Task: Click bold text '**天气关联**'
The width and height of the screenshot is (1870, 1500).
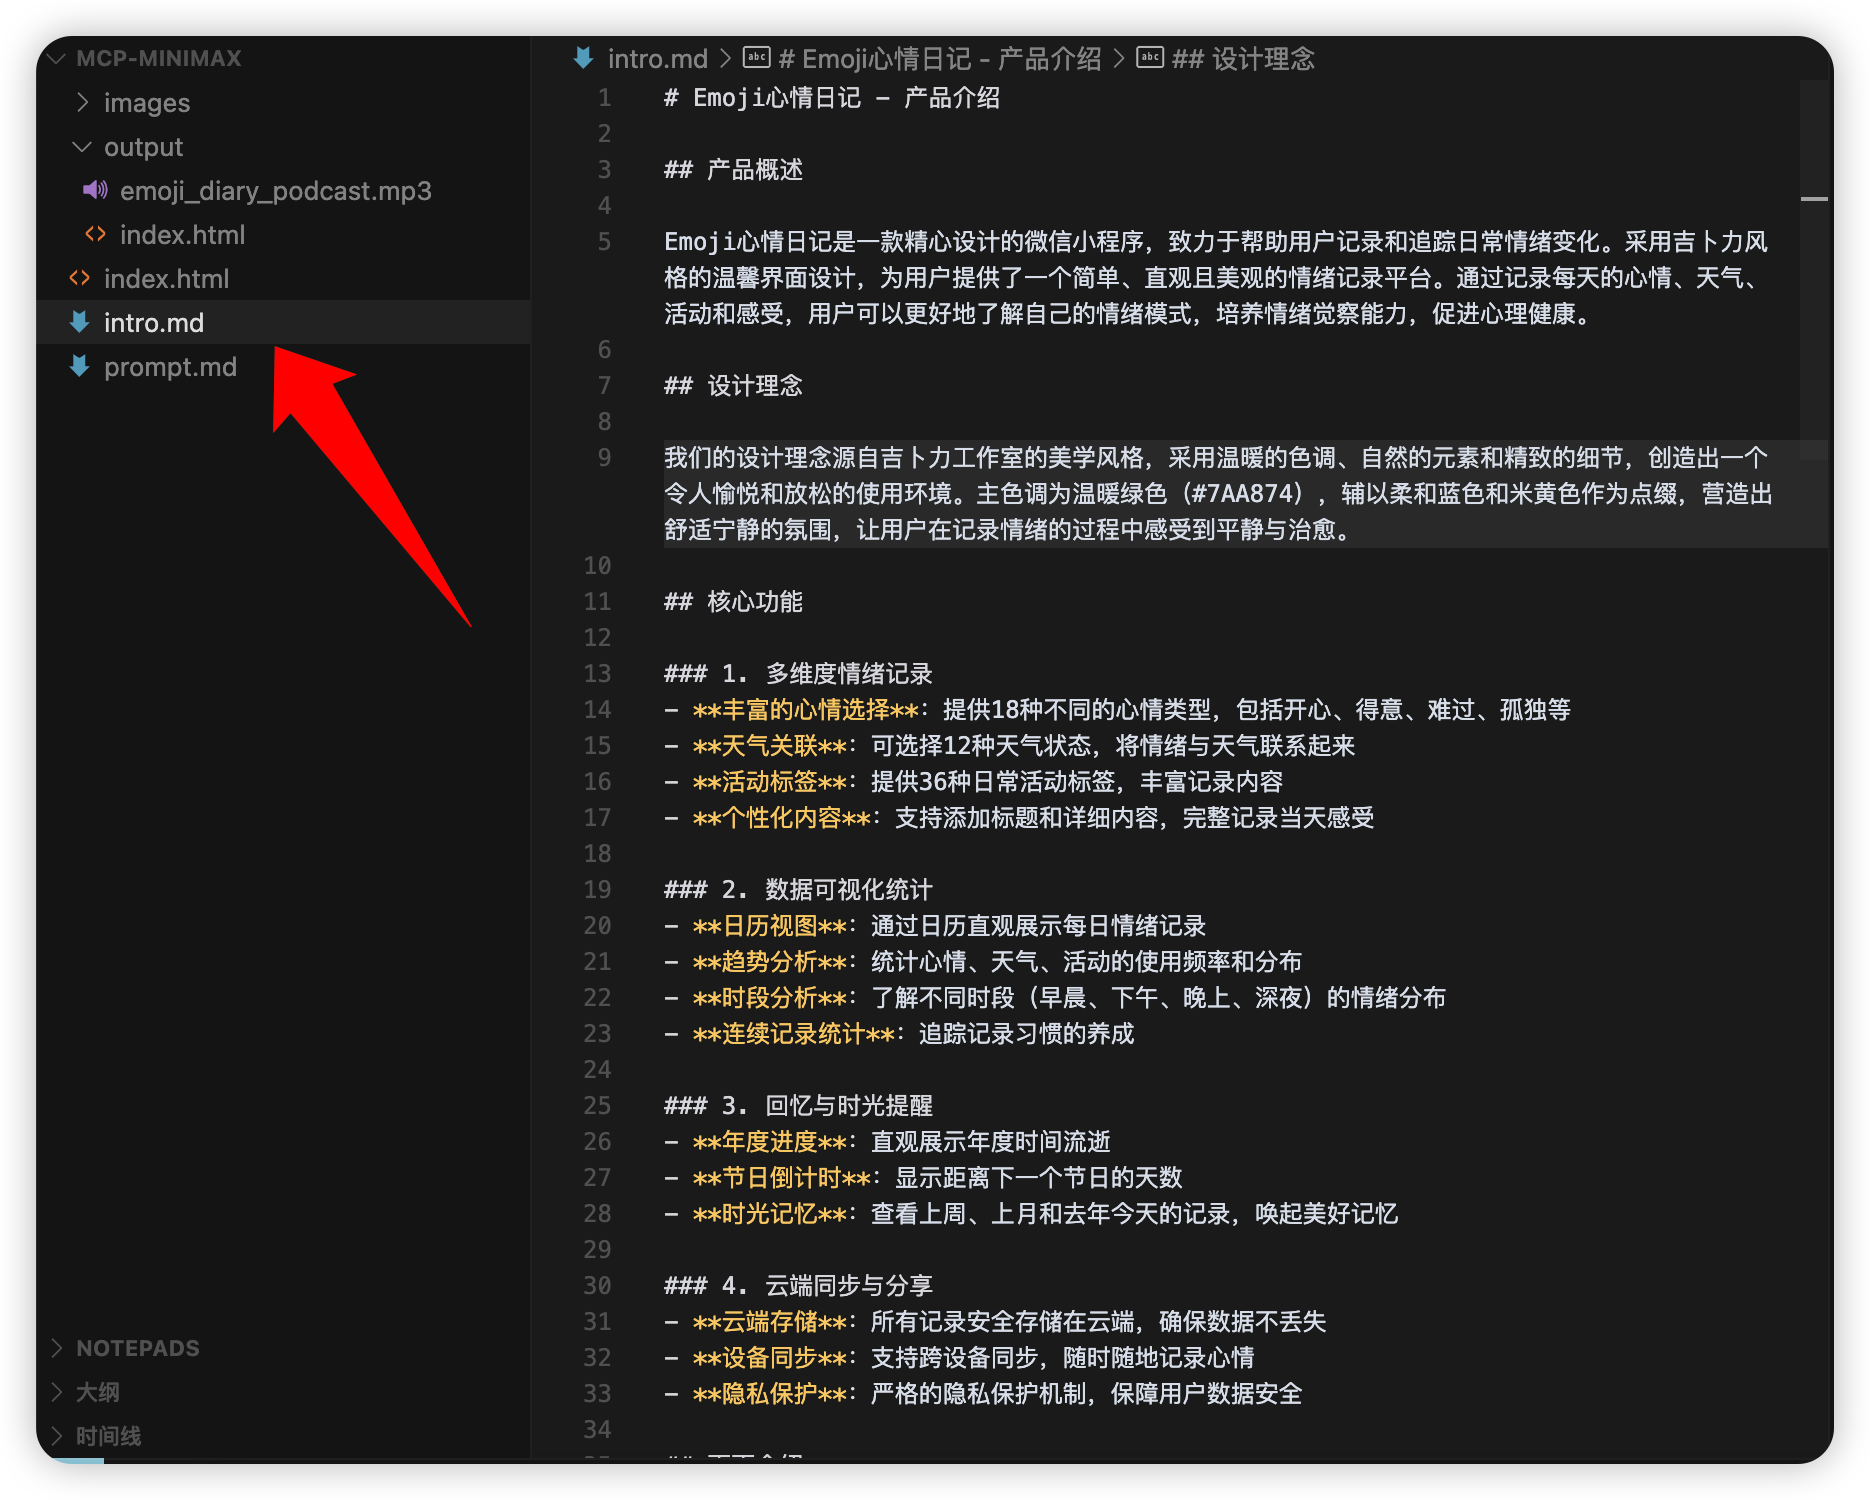Action: coord(769,746)
